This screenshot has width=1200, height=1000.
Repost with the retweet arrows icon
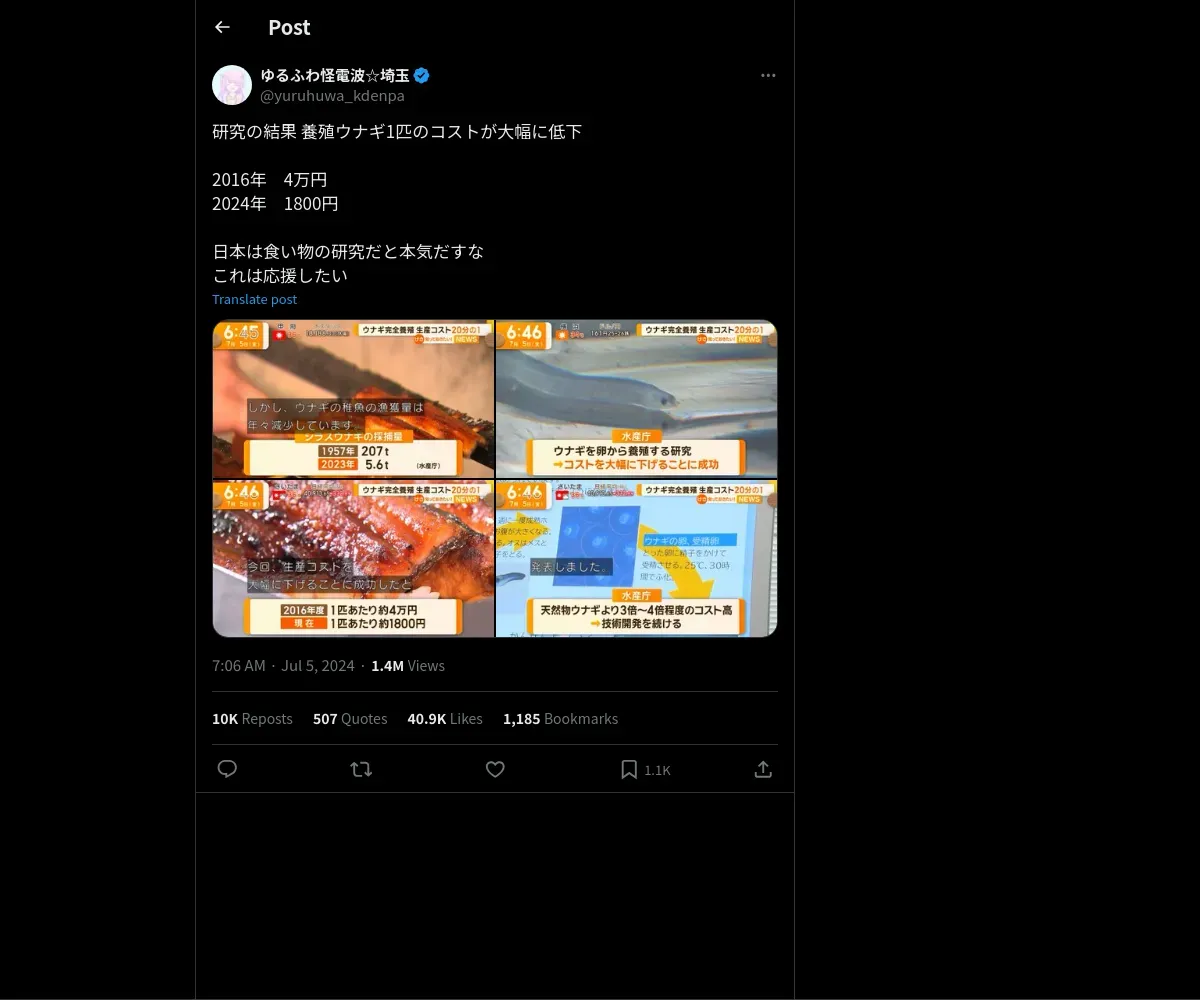click(361, 769)
